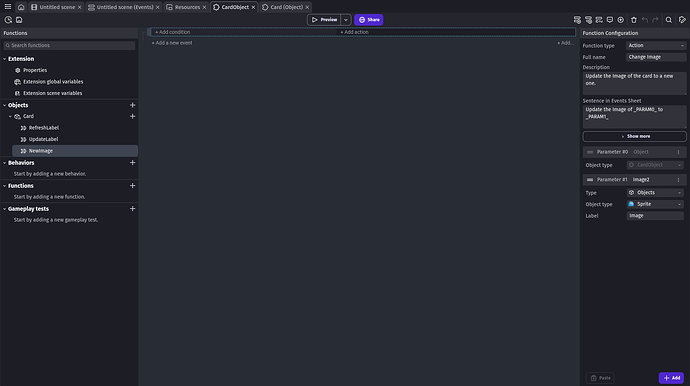Add function to Card with plus

click(x=132, y=117)
